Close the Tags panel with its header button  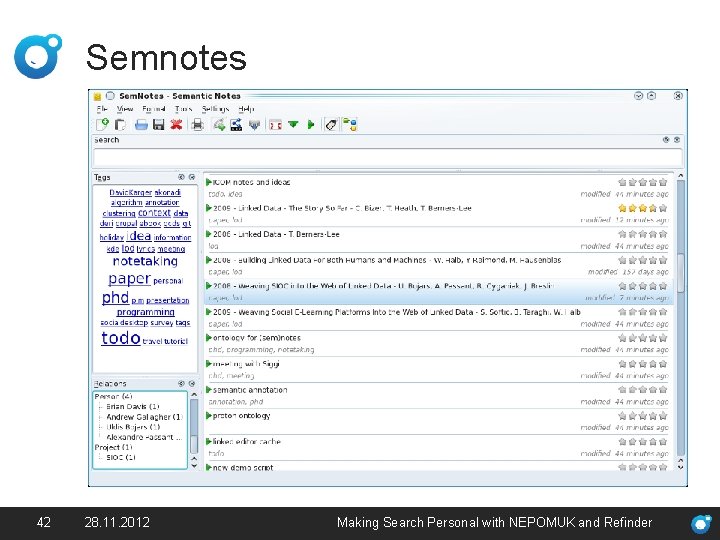[192, 177]
